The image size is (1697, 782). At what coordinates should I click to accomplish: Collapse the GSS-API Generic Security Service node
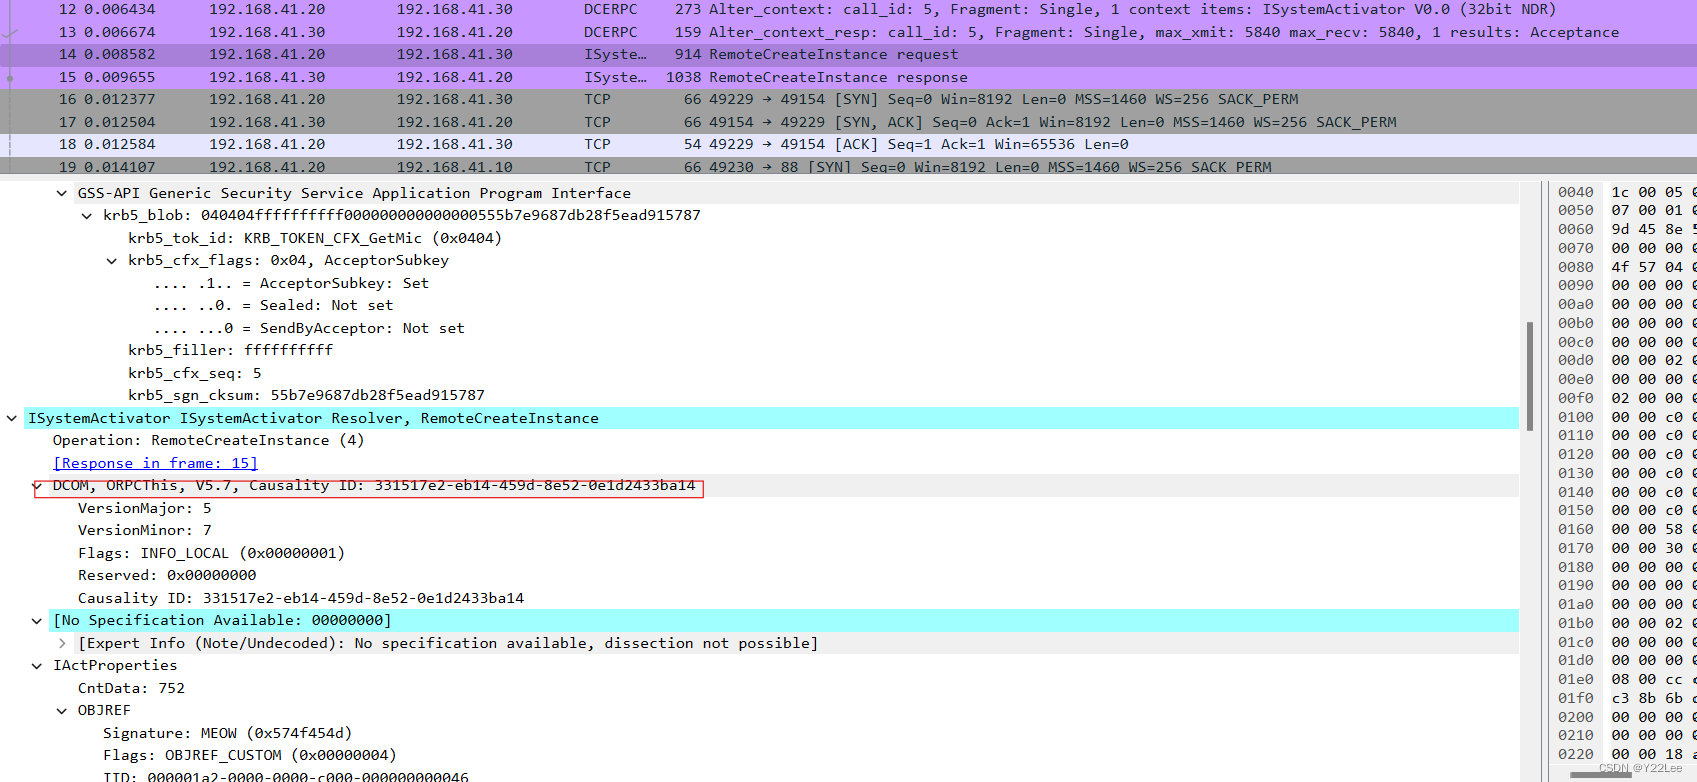point(61,193)
